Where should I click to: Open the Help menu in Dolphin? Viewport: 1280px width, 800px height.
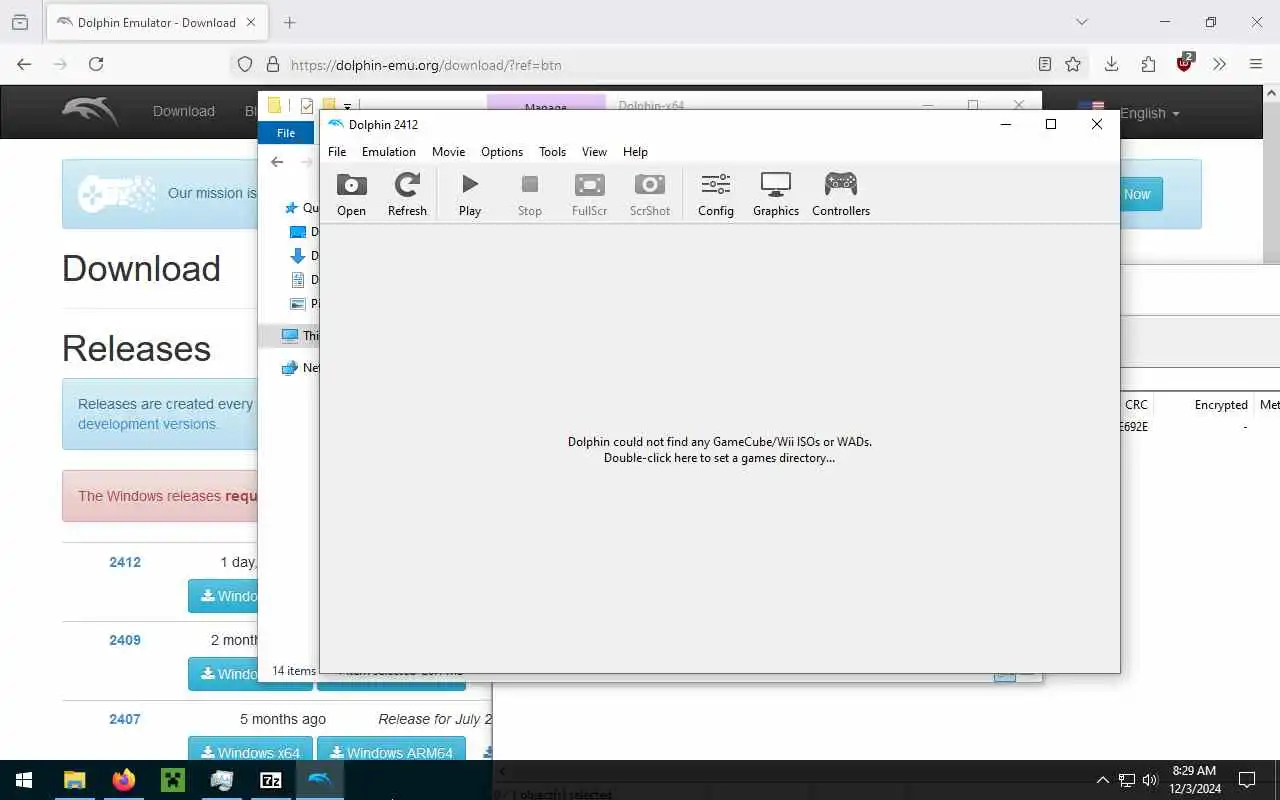click(x=635, y=152)
